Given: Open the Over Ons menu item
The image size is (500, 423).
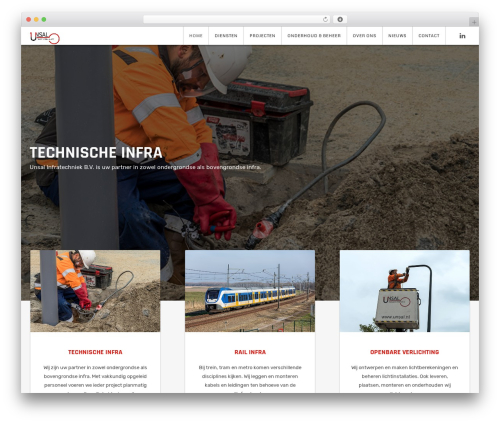Looking at the screenshot, I should tap(364, 36).
